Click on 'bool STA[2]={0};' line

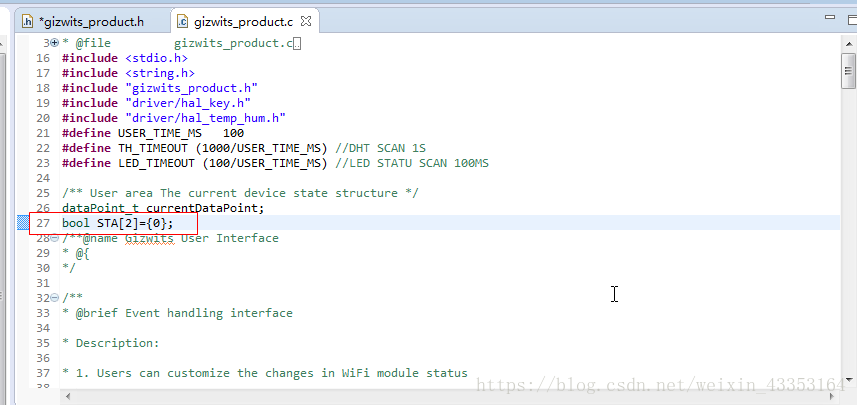[x=118, y=223]
